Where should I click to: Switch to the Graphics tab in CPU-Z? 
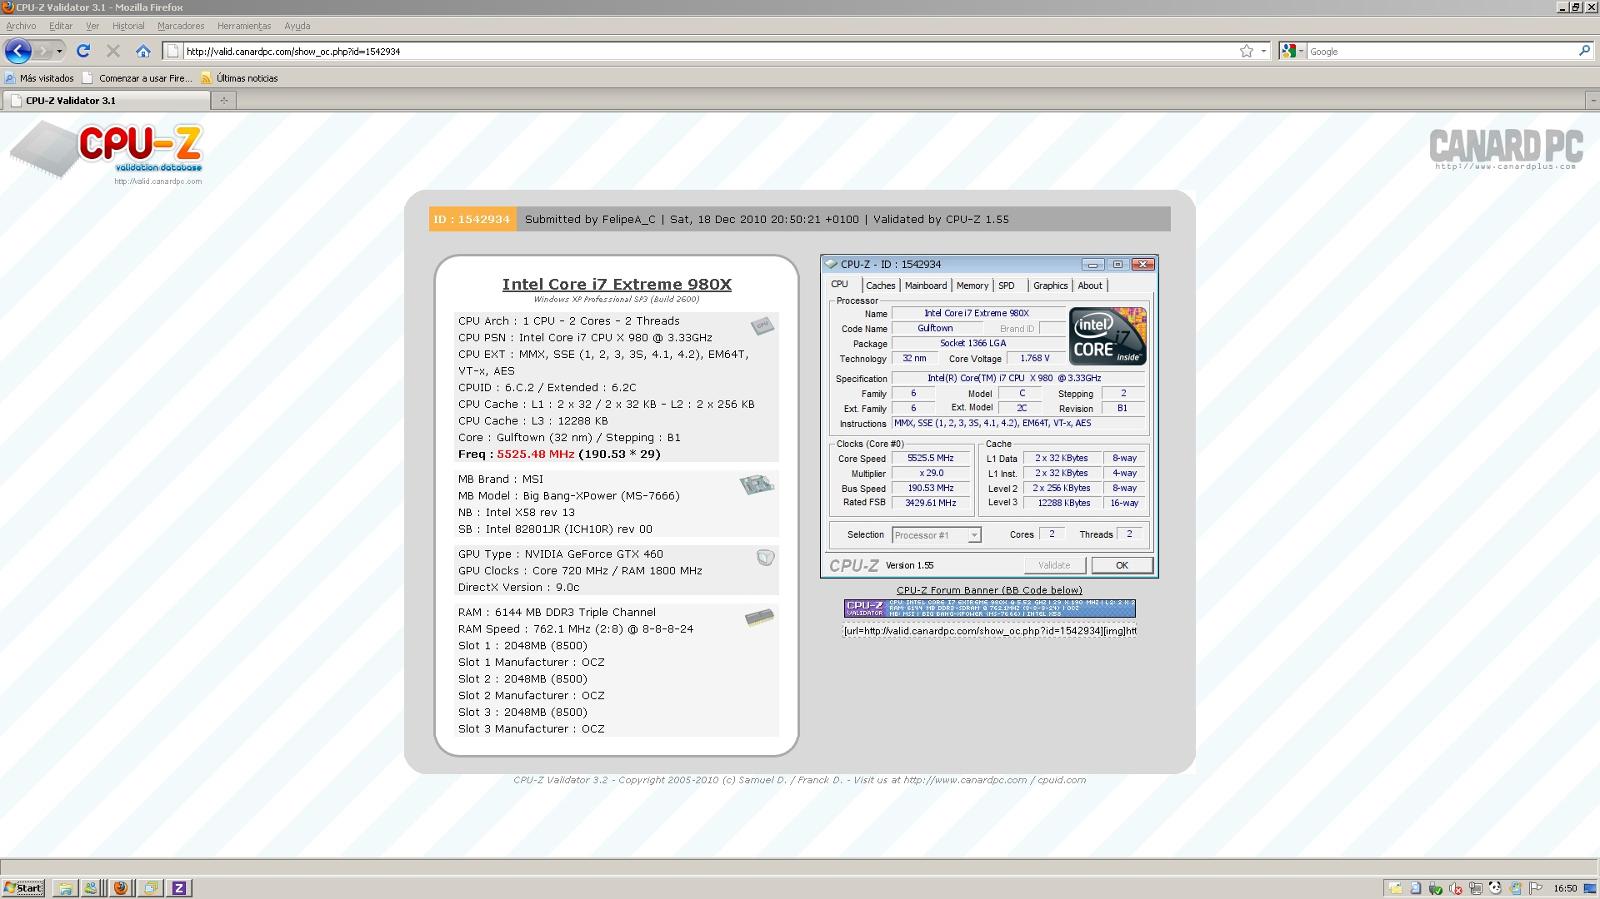pos(1050,286)
